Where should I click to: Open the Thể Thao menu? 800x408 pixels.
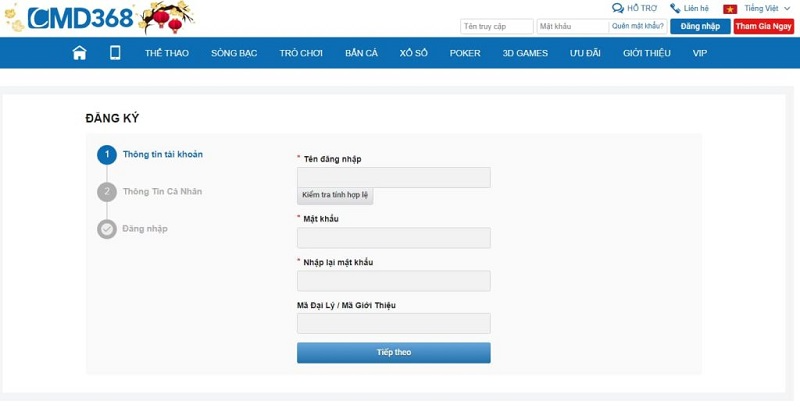[166, 53]
